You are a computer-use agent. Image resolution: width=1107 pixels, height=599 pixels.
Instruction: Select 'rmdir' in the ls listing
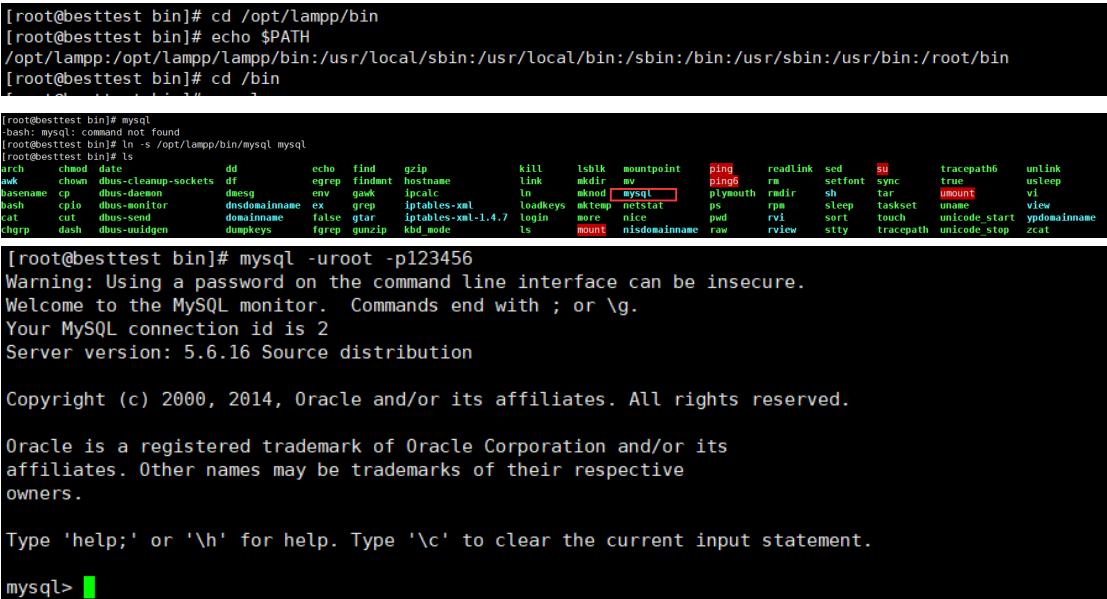782,193
